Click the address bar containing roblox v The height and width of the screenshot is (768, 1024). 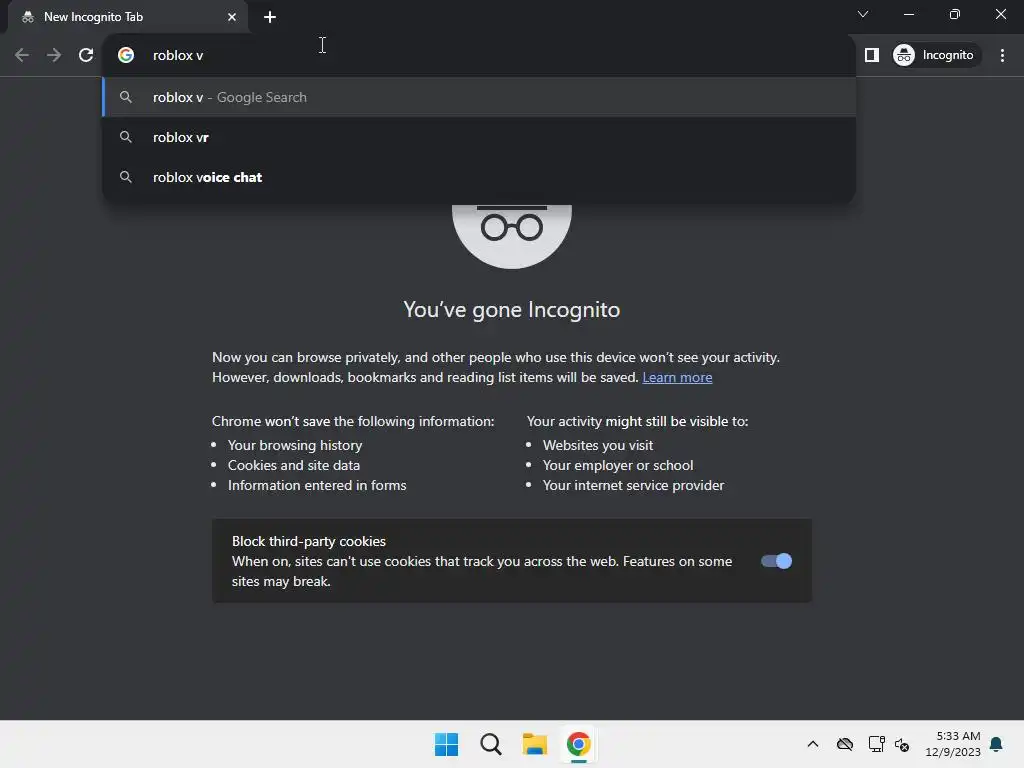(479, 56)
